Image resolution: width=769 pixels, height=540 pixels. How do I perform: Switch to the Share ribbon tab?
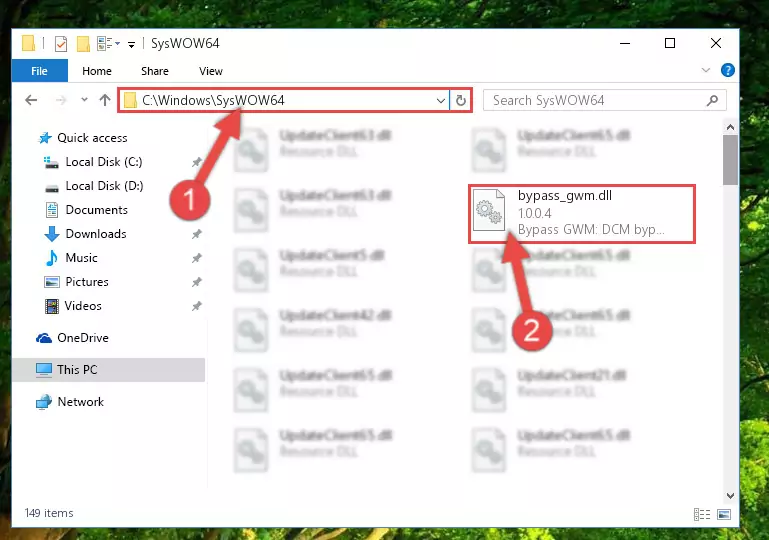[154, 71]
